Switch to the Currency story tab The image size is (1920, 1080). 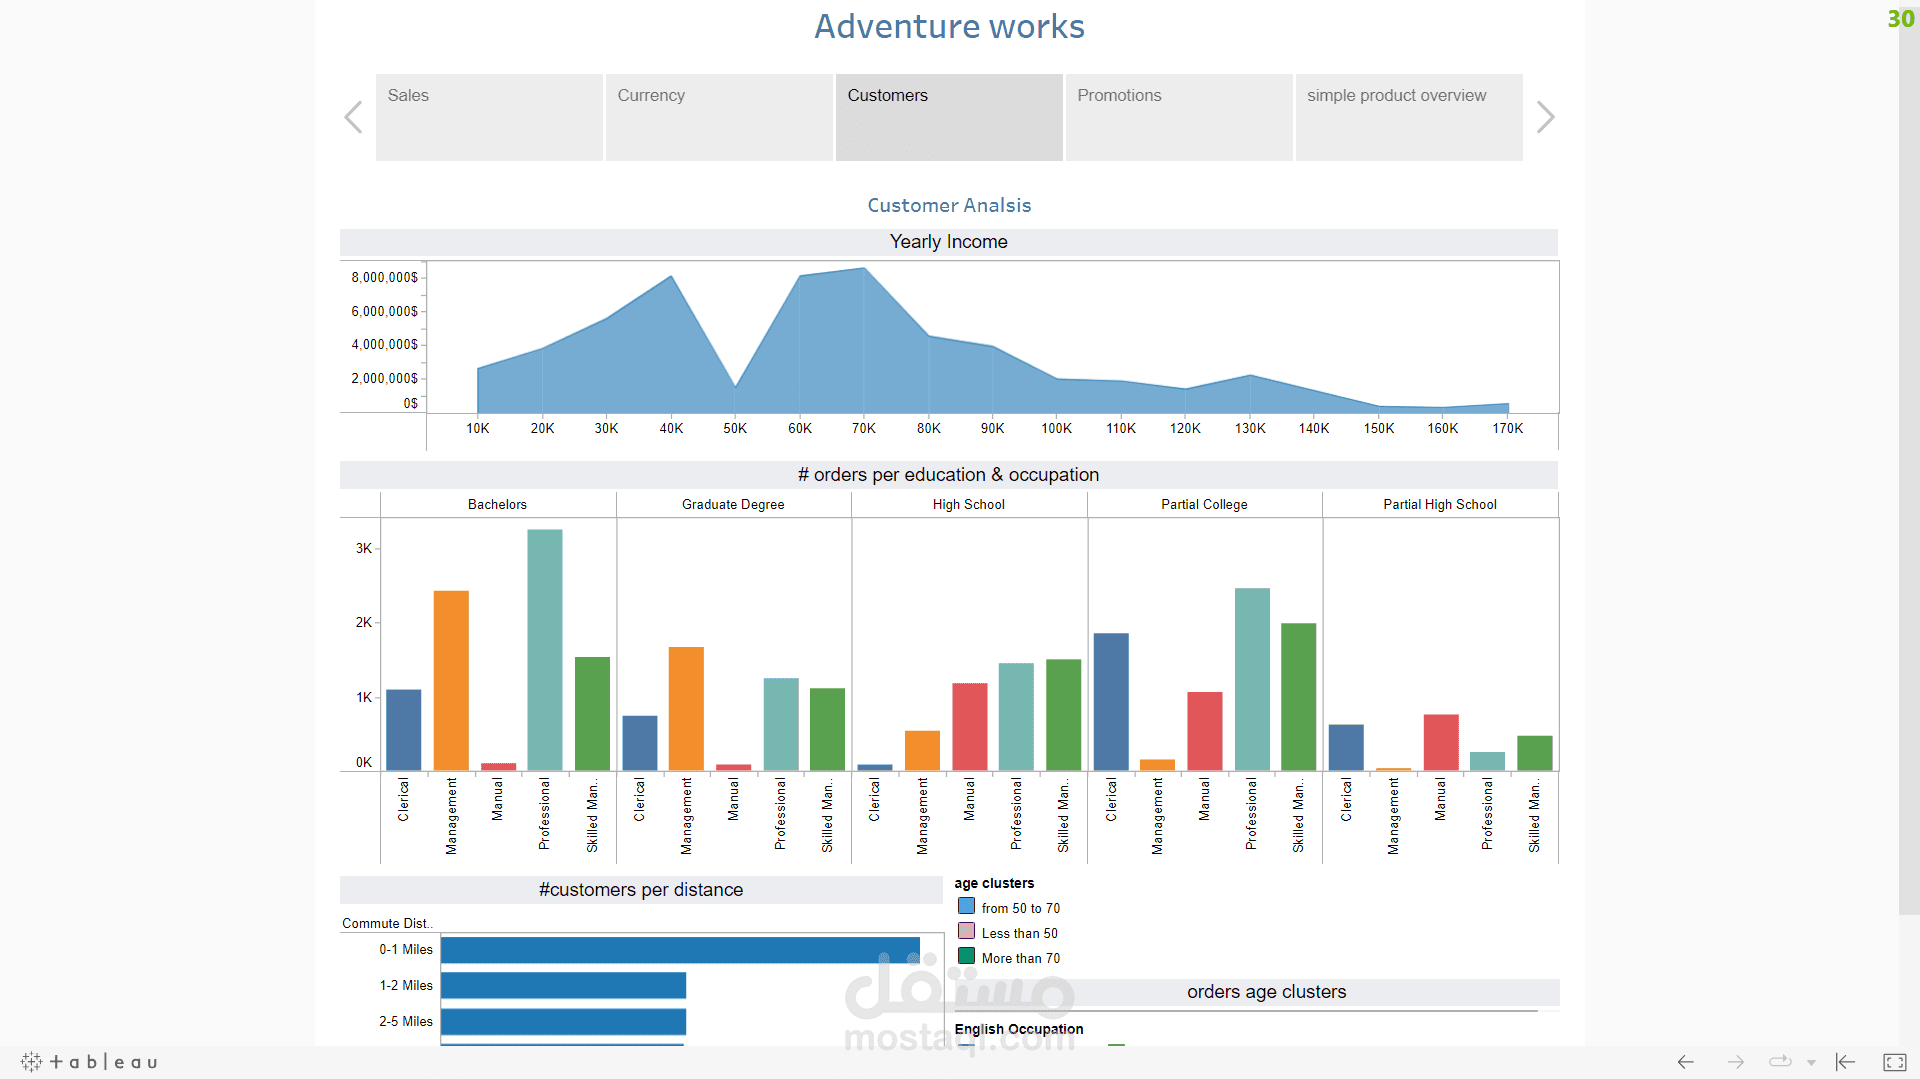point(719,117)
